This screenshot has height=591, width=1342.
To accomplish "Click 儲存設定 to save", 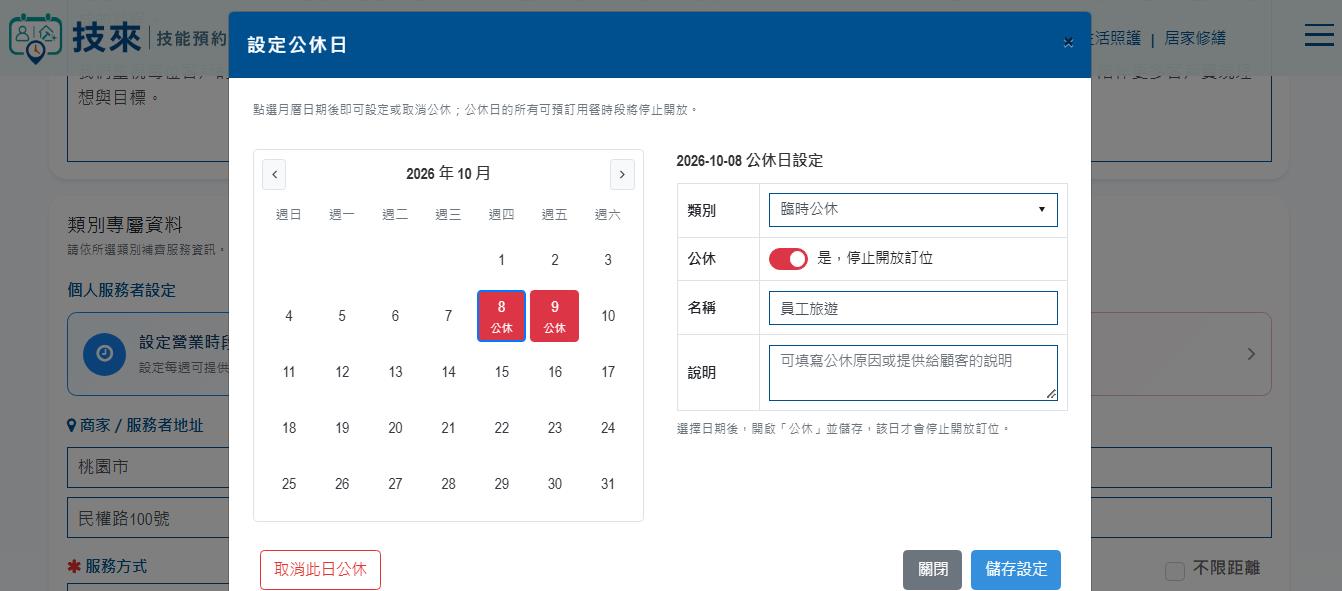I will pos(1016,570).
